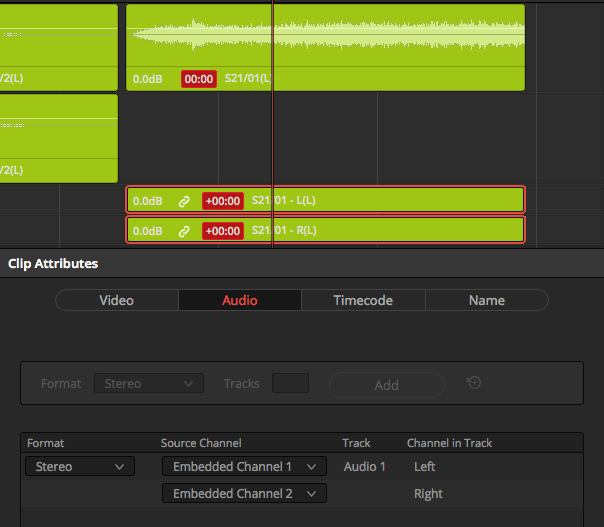Click the Track column header
Screen dimensions: 604x527
point(356,443)
